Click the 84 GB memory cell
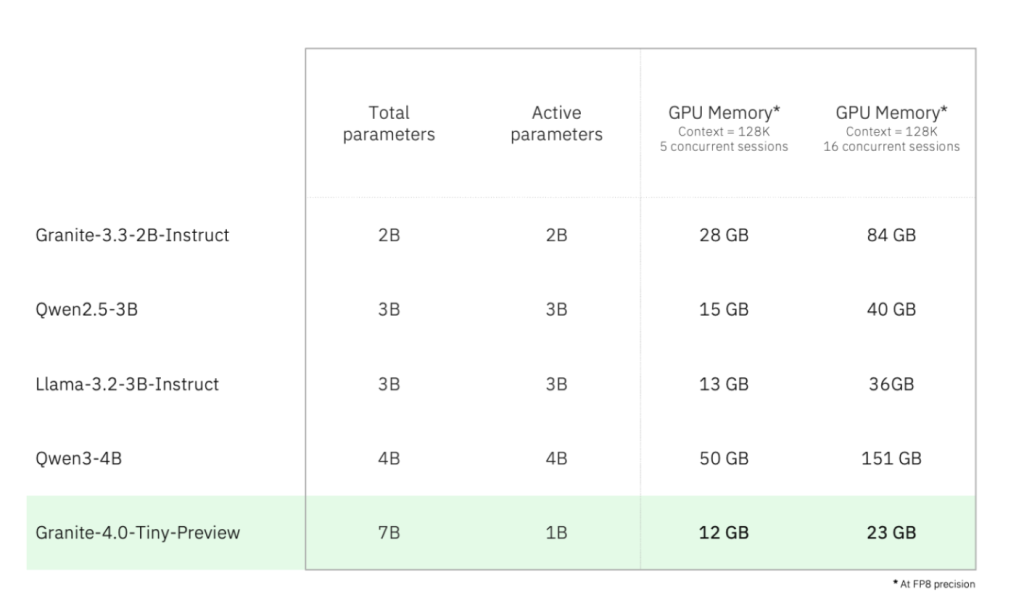 pos(891,235)
